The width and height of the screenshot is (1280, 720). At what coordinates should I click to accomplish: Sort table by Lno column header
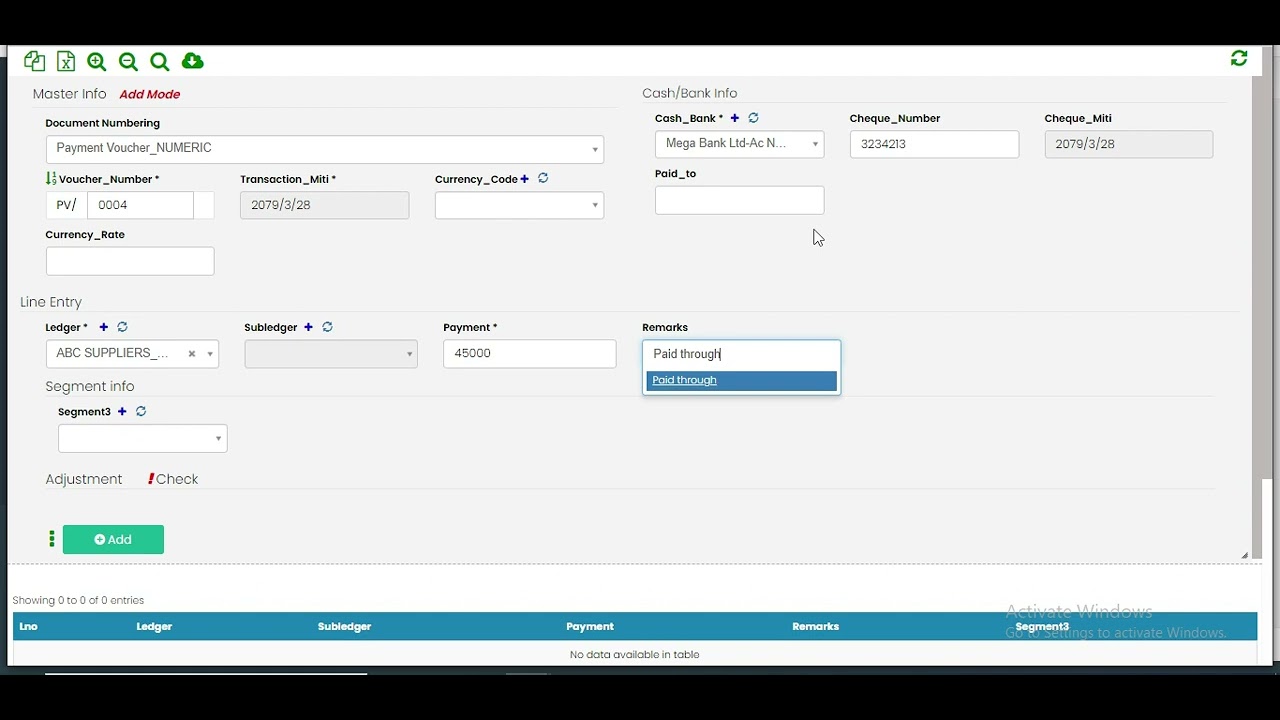(28, 627)
